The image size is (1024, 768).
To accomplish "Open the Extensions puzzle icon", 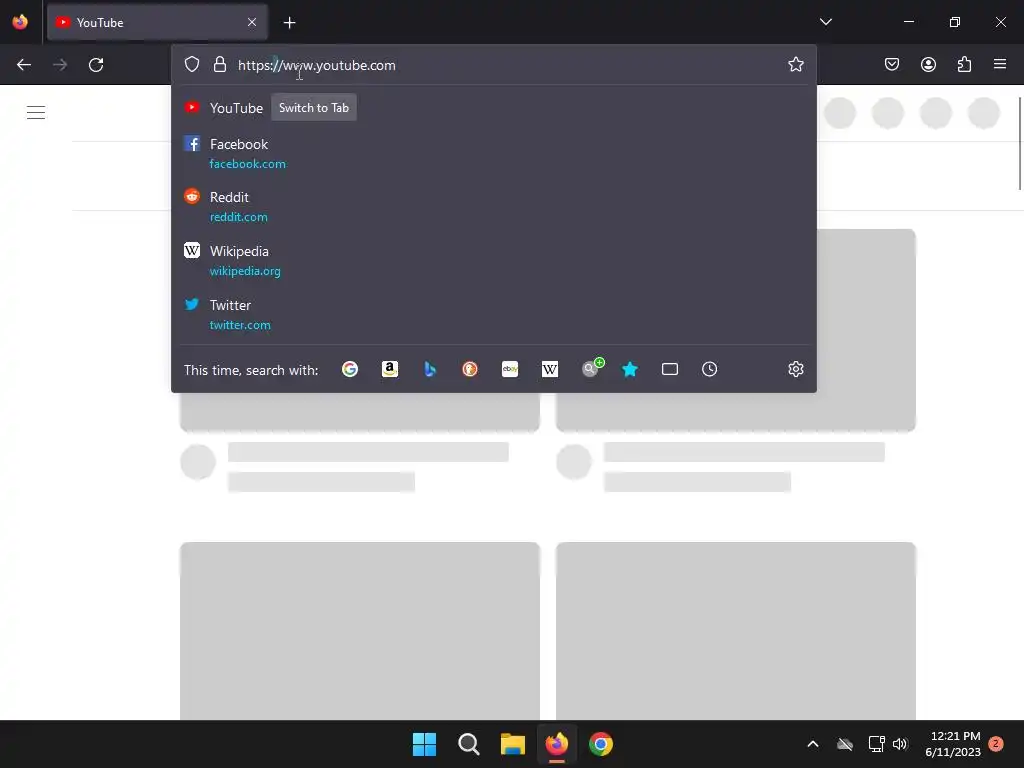I will point(964,64).
